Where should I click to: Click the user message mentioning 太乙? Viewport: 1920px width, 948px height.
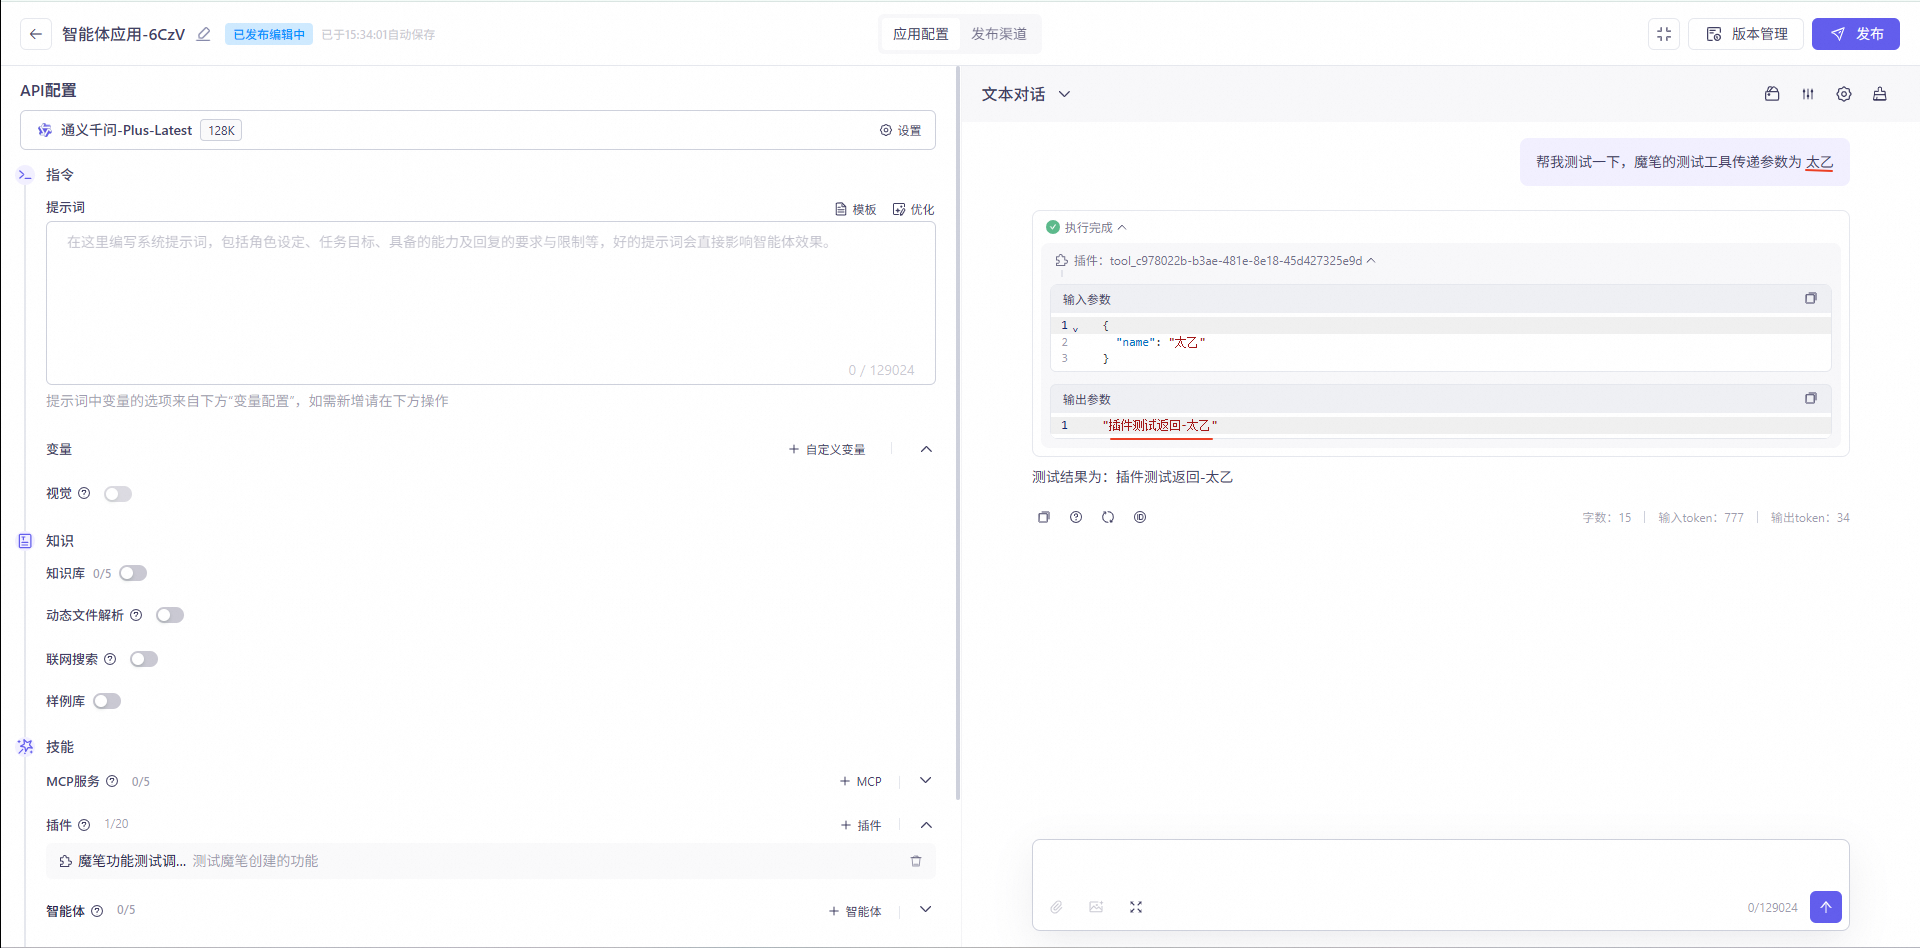click(1685, 162)
